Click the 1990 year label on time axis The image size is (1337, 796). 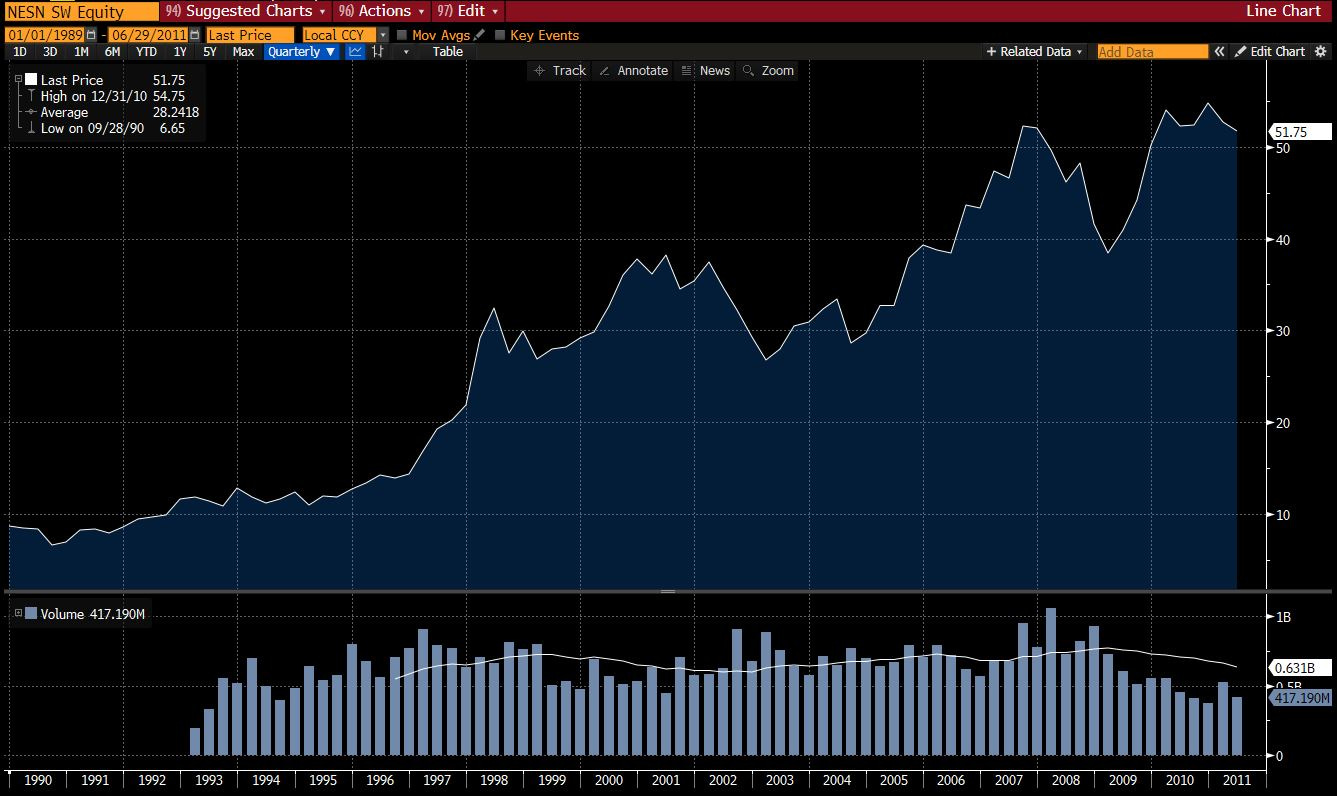click(x=37, y=781)
